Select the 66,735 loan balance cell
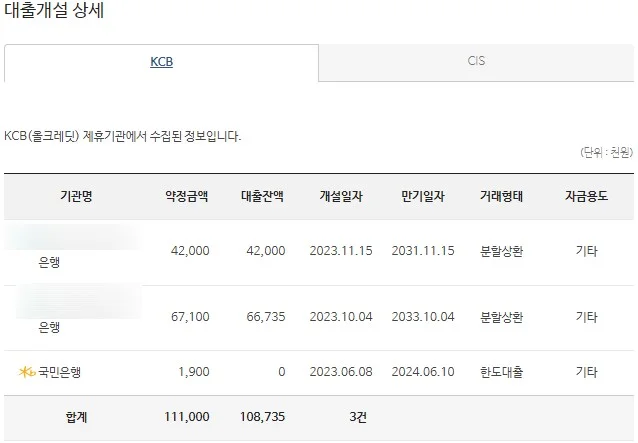The height and width of the screenshot is (443, 638). (265, 317)
